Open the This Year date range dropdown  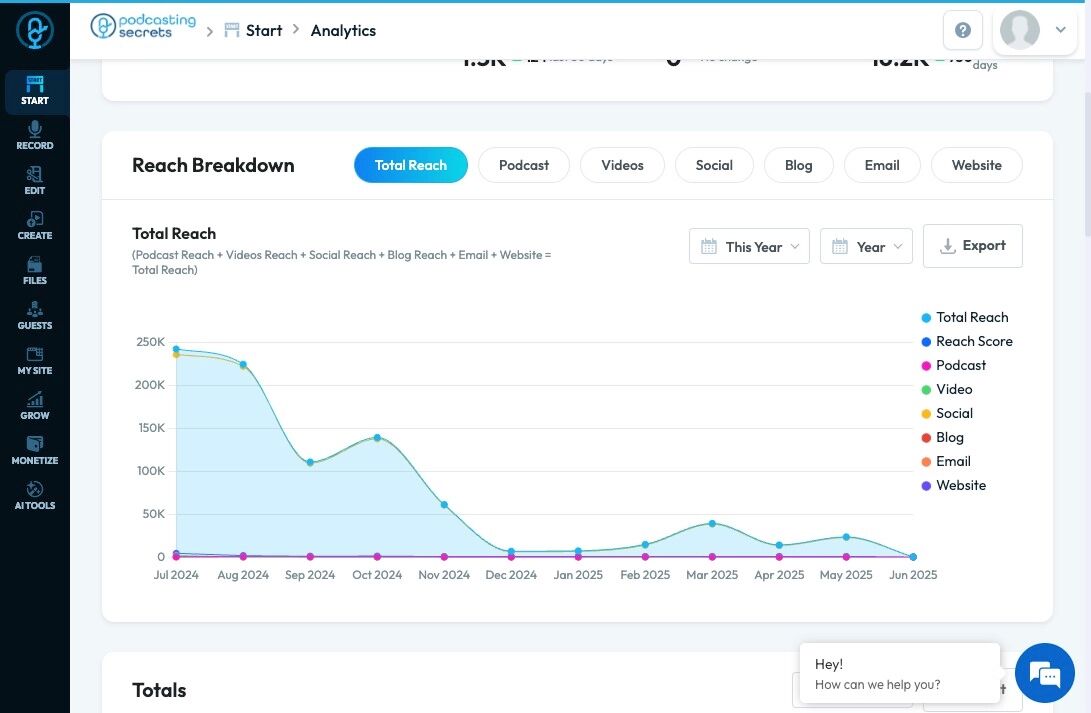pos(749,246)
